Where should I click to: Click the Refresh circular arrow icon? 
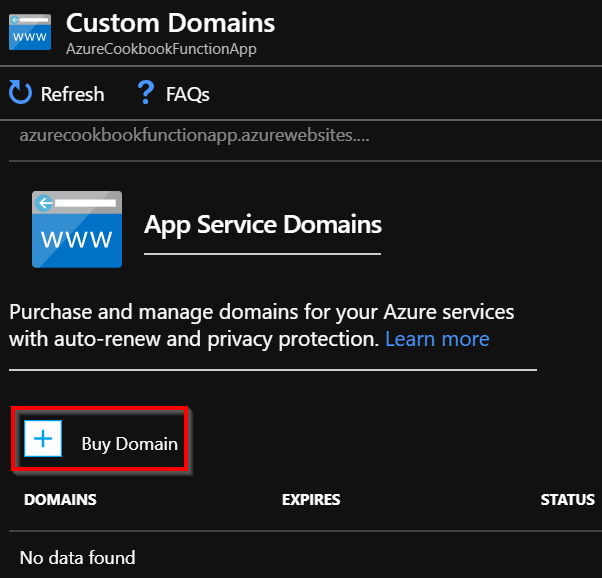[x=21, y=94]
